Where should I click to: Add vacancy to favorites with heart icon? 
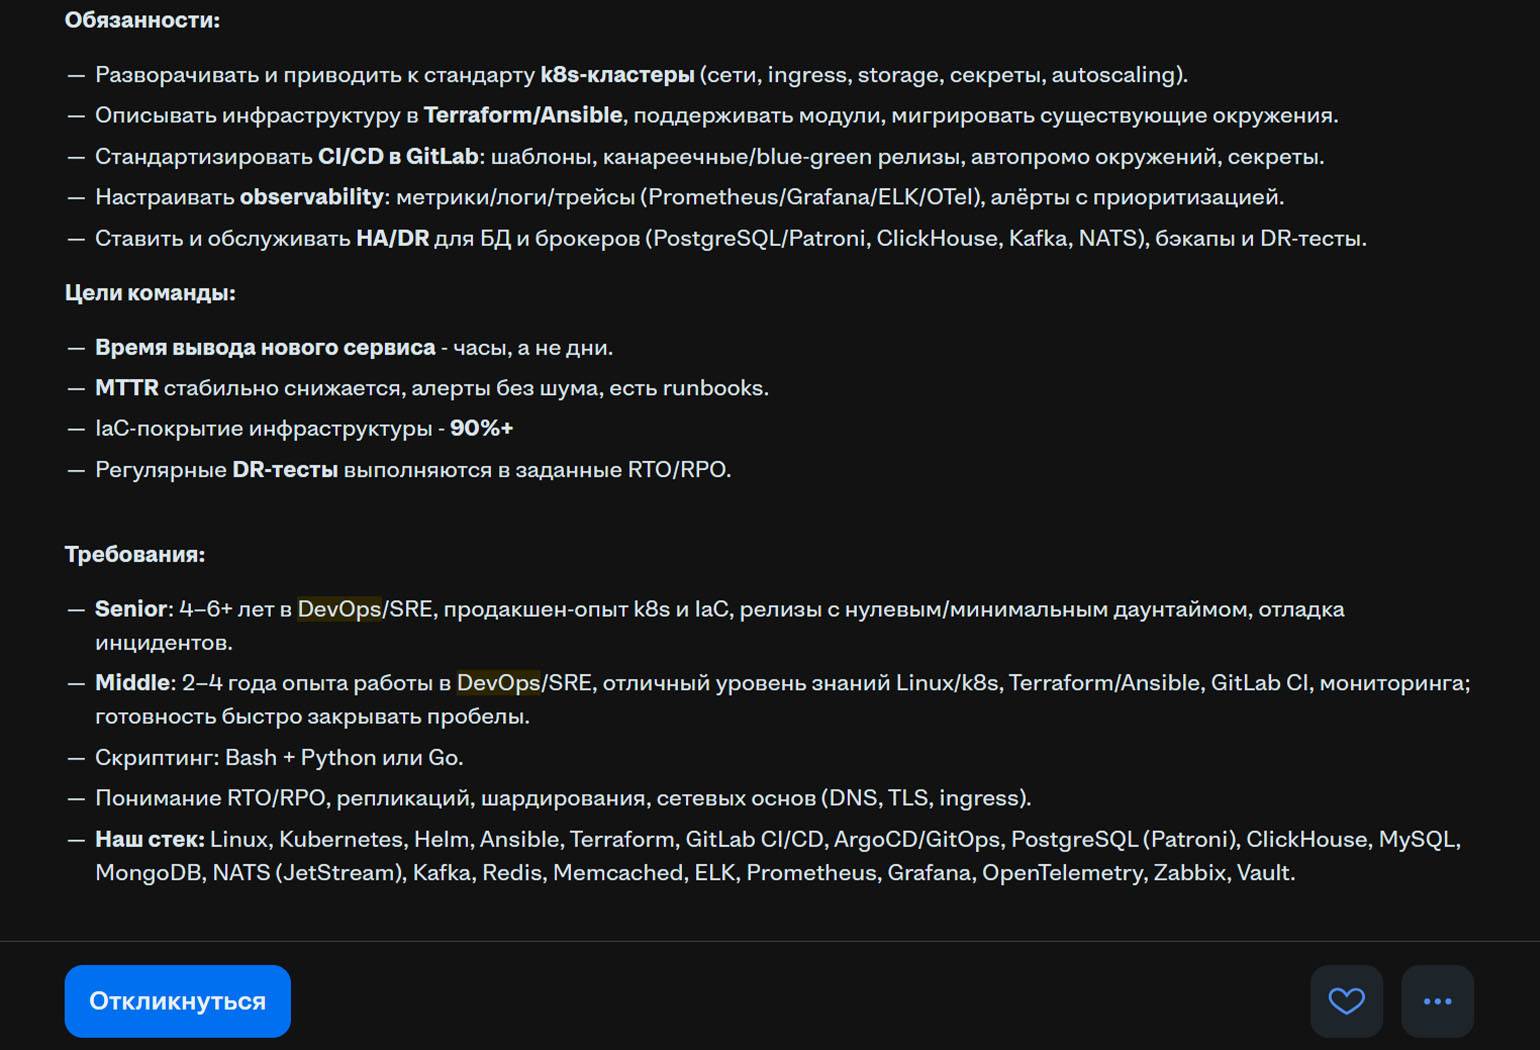(1346, 1001)
